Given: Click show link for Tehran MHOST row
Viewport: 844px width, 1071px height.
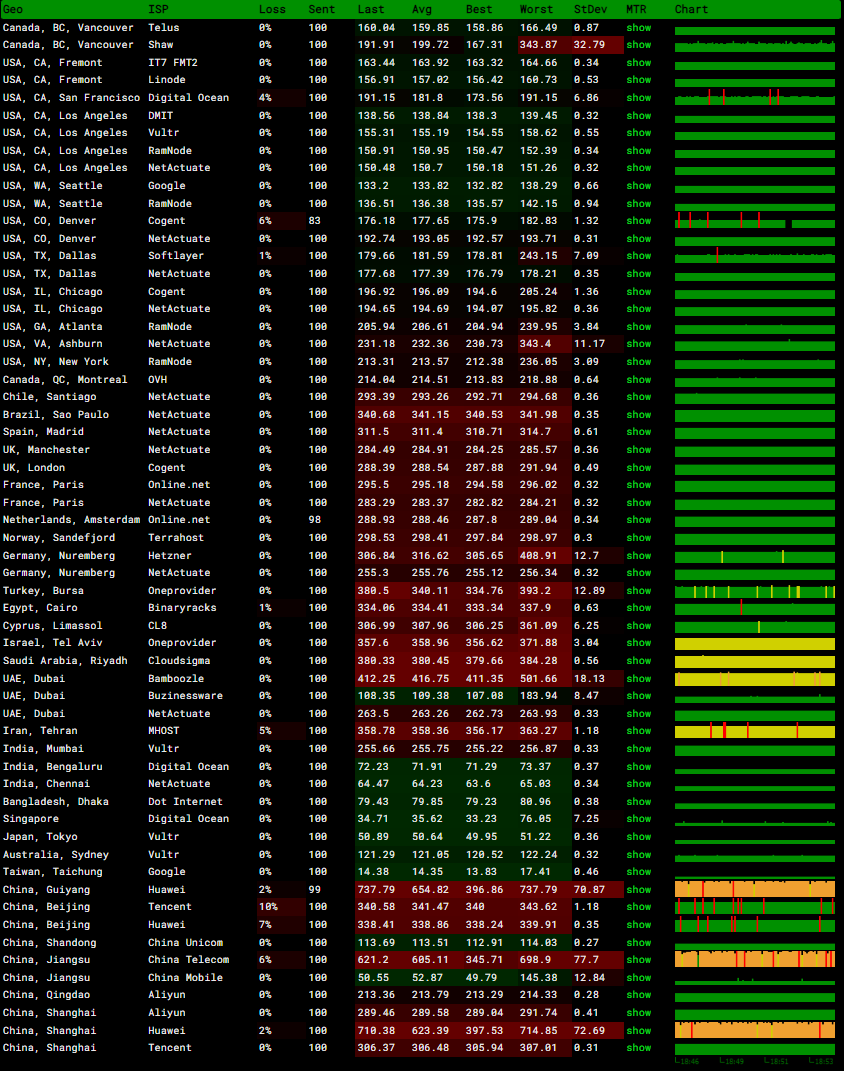Looking at the screenshot, I should pos(638,732).
